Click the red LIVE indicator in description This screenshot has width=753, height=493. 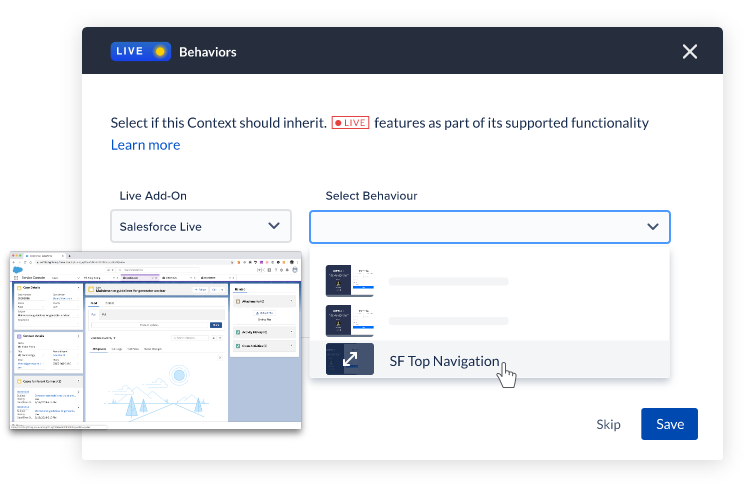coord(351,123)
